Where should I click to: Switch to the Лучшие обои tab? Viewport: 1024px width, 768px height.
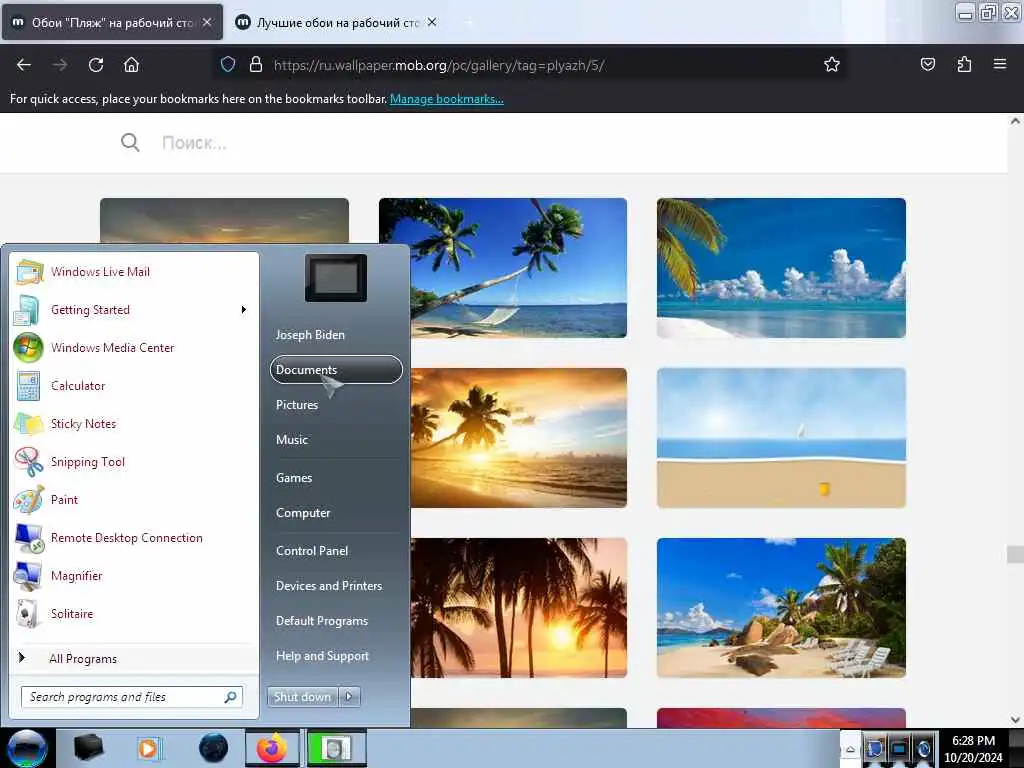coord(336,22)
